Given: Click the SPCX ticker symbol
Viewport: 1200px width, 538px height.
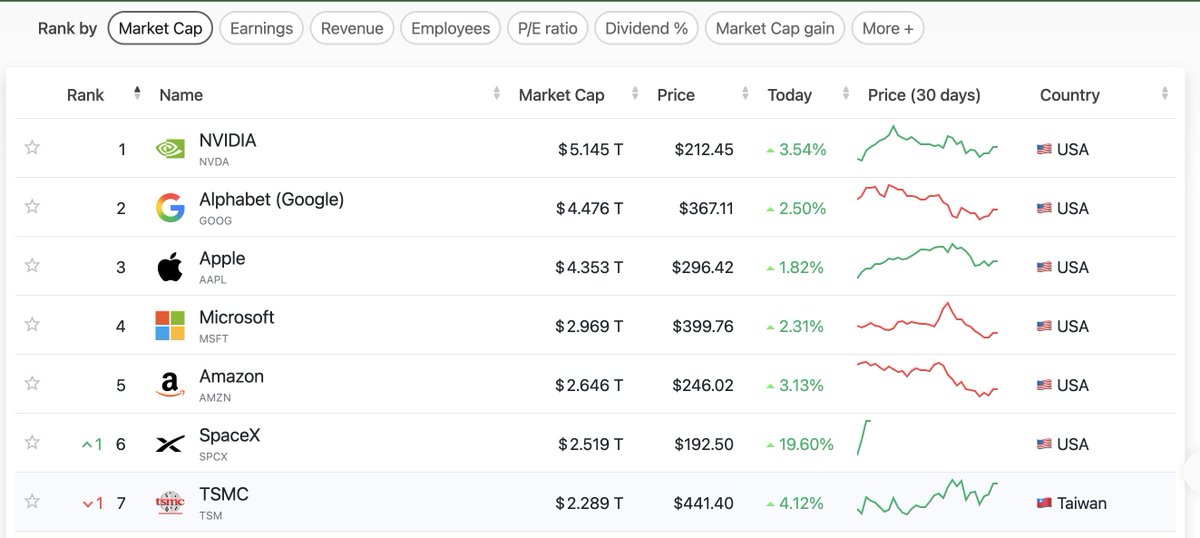Looking at the screenshot, I should [215, 457].
